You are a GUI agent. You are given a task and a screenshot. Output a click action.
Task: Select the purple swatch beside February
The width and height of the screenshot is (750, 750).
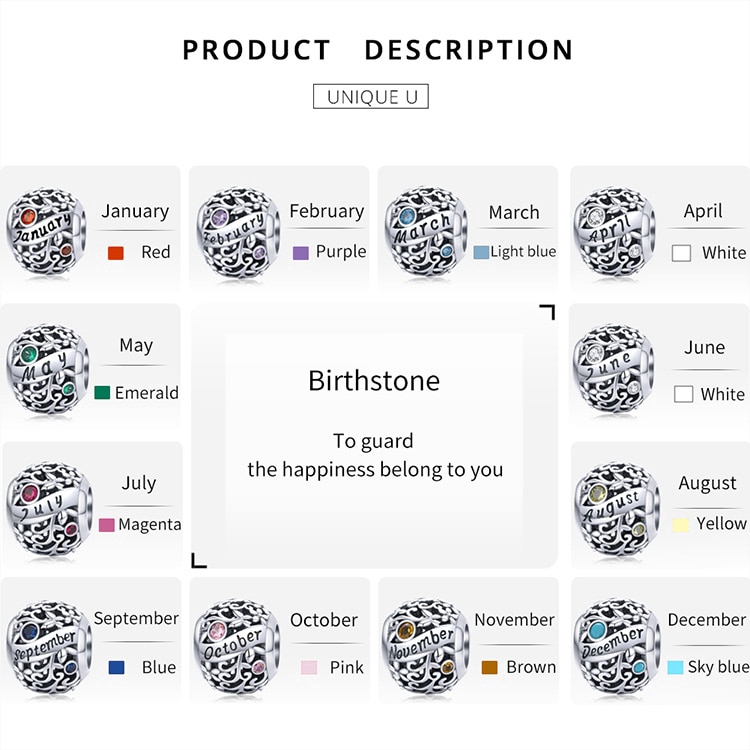(x=300, y=253)
